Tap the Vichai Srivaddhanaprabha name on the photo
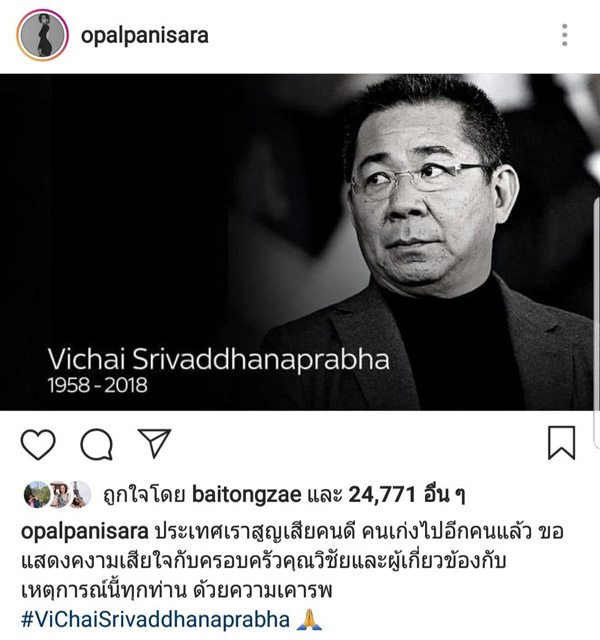The width and height of the screenshot is (600, 640). (219, 359)
